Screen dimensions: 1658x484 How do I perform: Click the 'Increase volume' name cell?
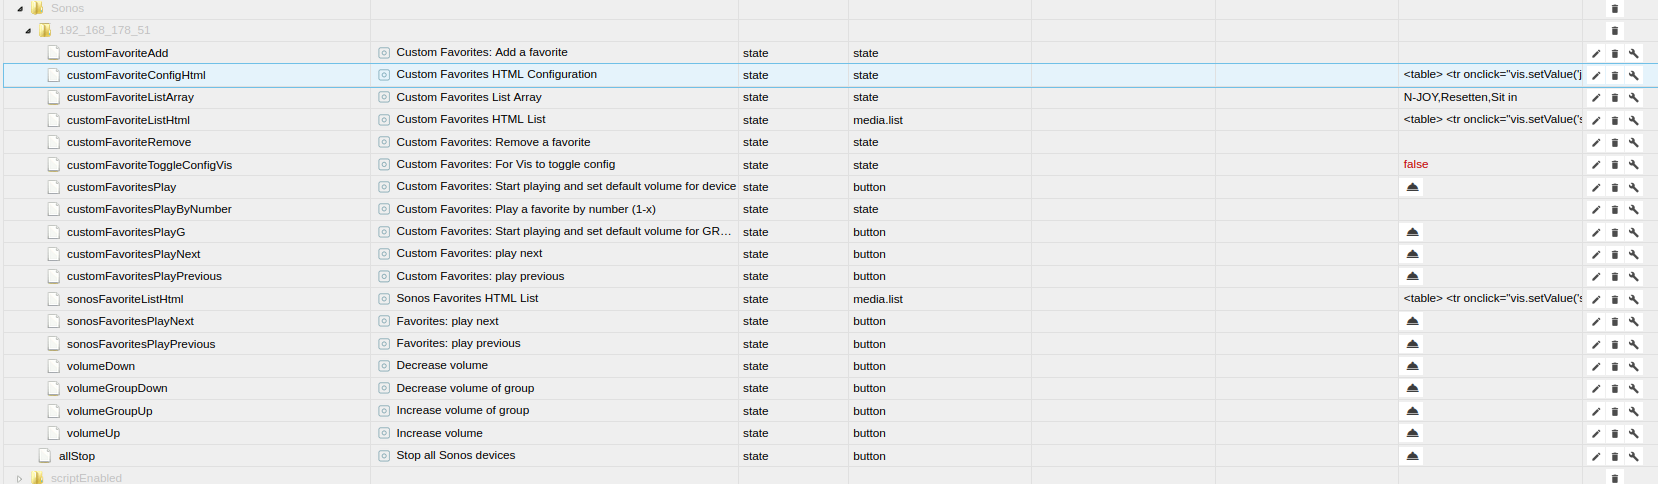coord(439,433)
